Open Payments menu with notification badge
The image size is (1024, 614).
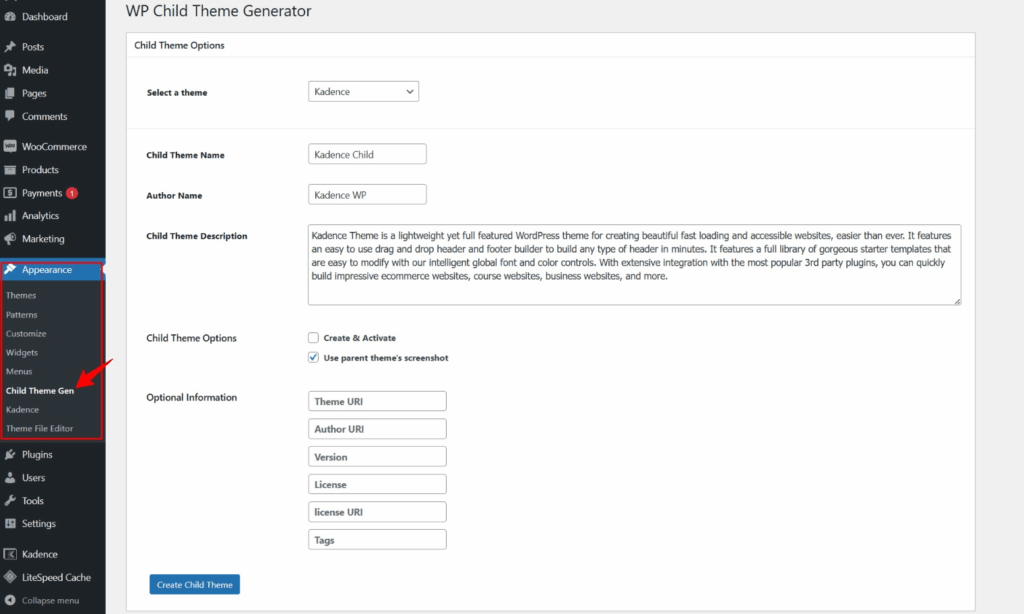[42, 193]
